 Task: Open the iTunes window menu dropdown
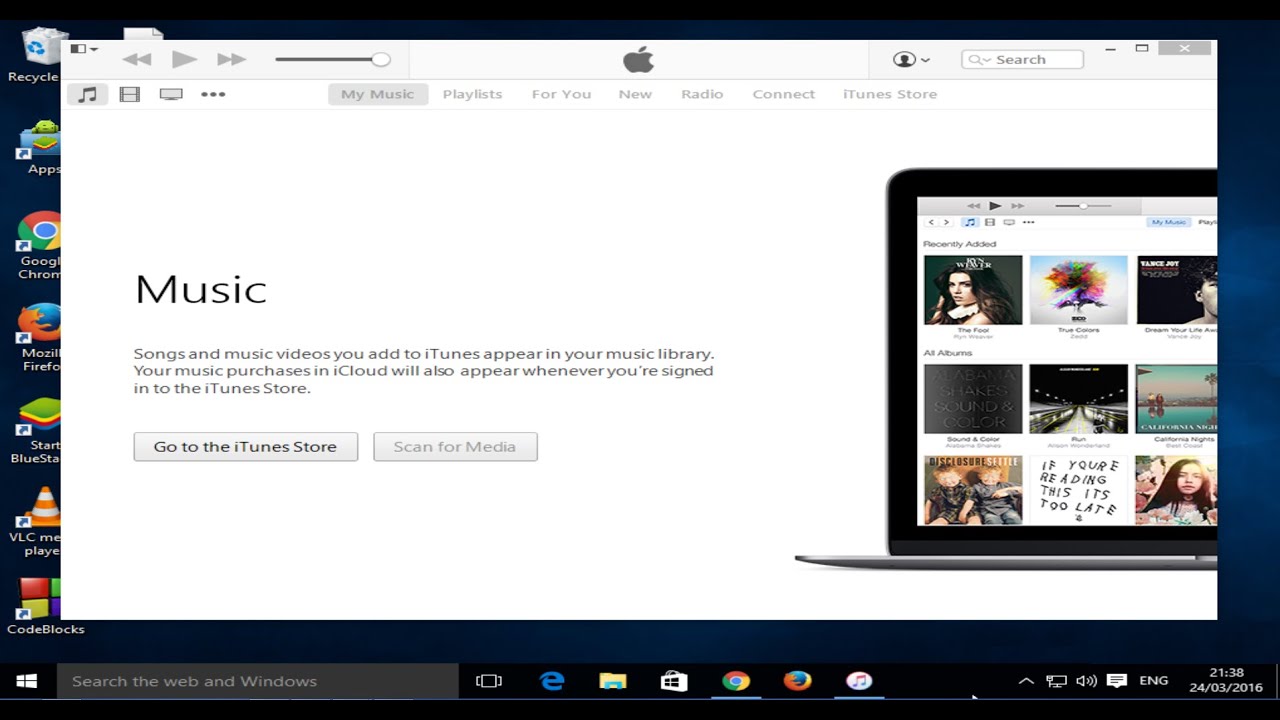click(84, 49)
